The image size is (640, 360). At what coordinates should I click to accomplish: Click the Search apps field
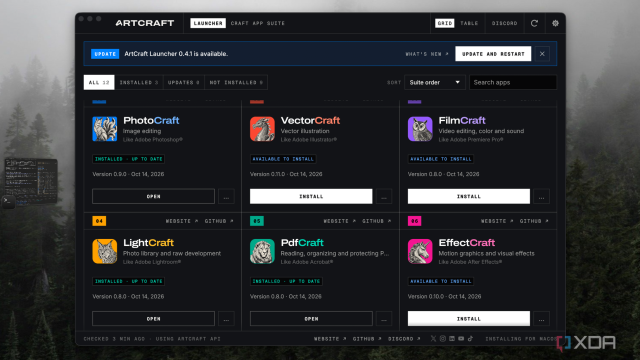pos(513,82)
